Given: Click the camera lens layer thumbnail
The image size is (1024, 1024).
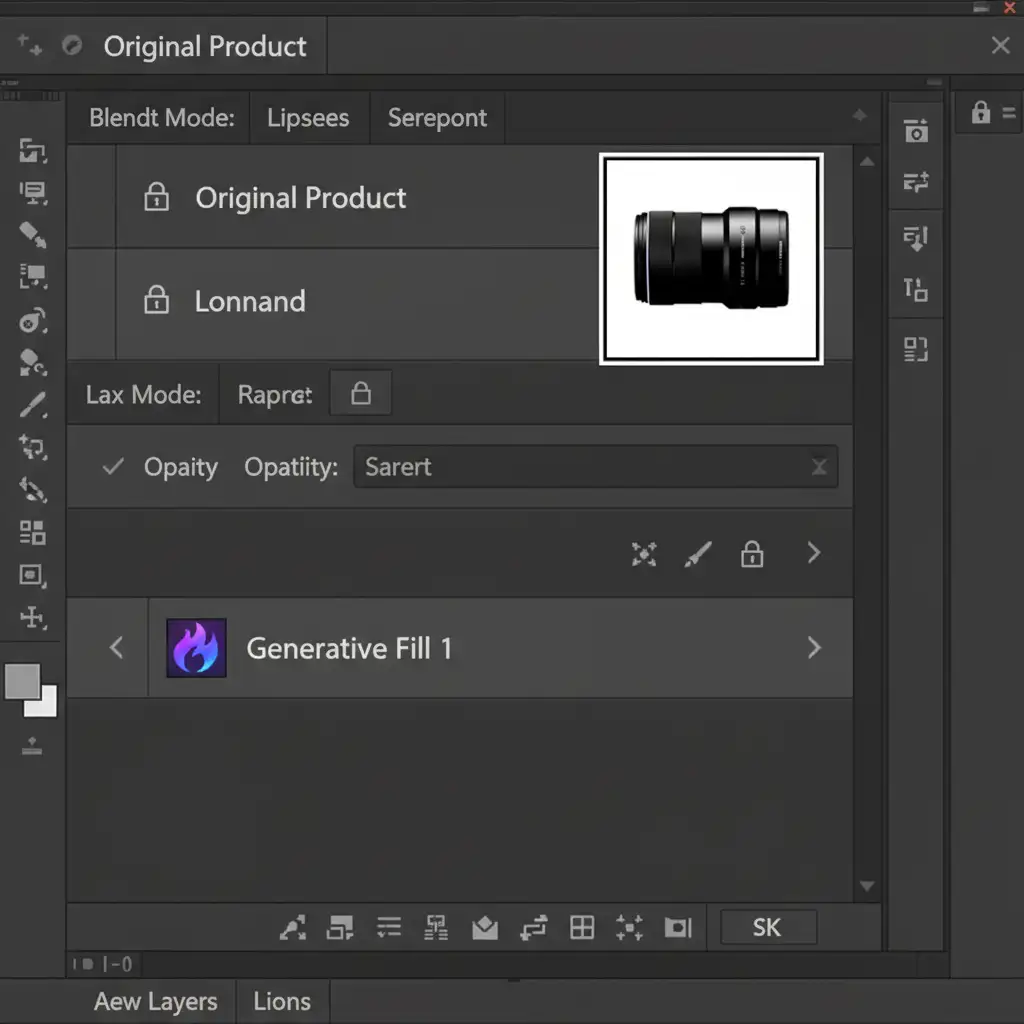Looking at the screenshot, I should [711, 259].
